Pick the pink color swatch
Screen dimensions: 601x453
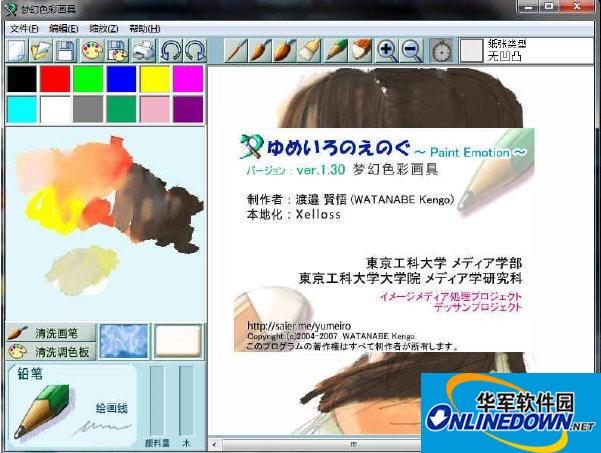(155, 109)
